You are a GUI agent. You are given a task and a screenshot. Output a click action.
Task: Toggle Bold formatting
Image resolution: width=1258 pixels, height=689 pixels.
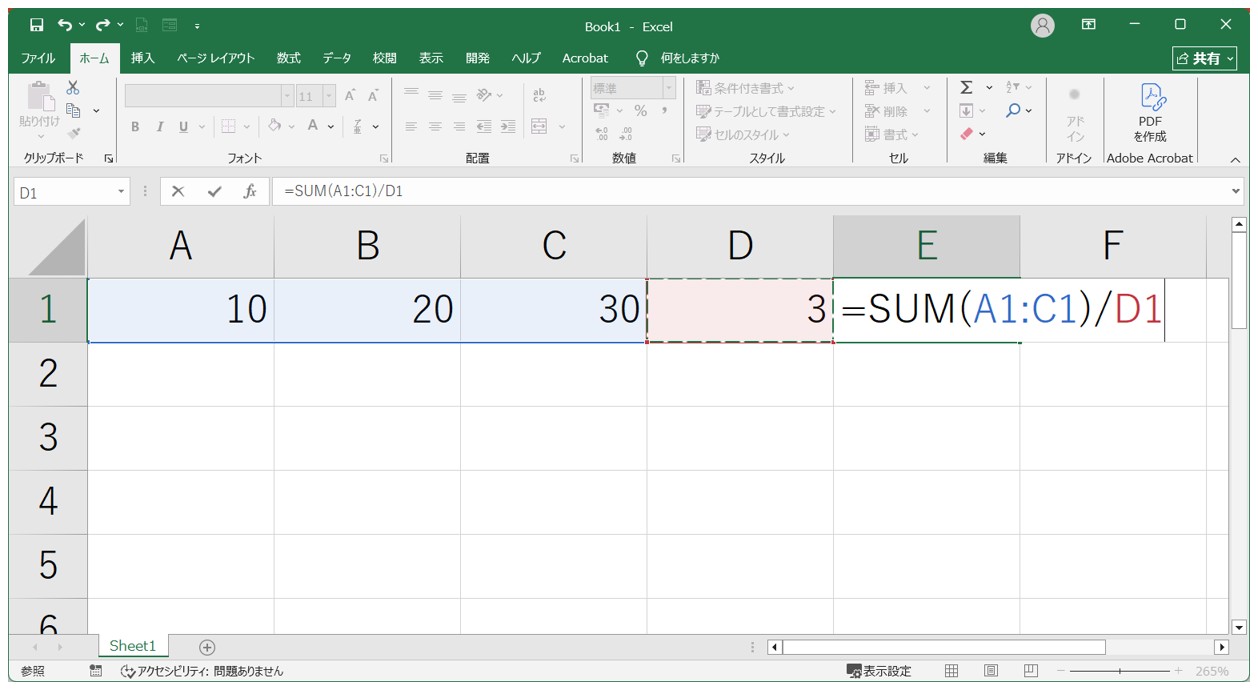click(x=135, y=126)
